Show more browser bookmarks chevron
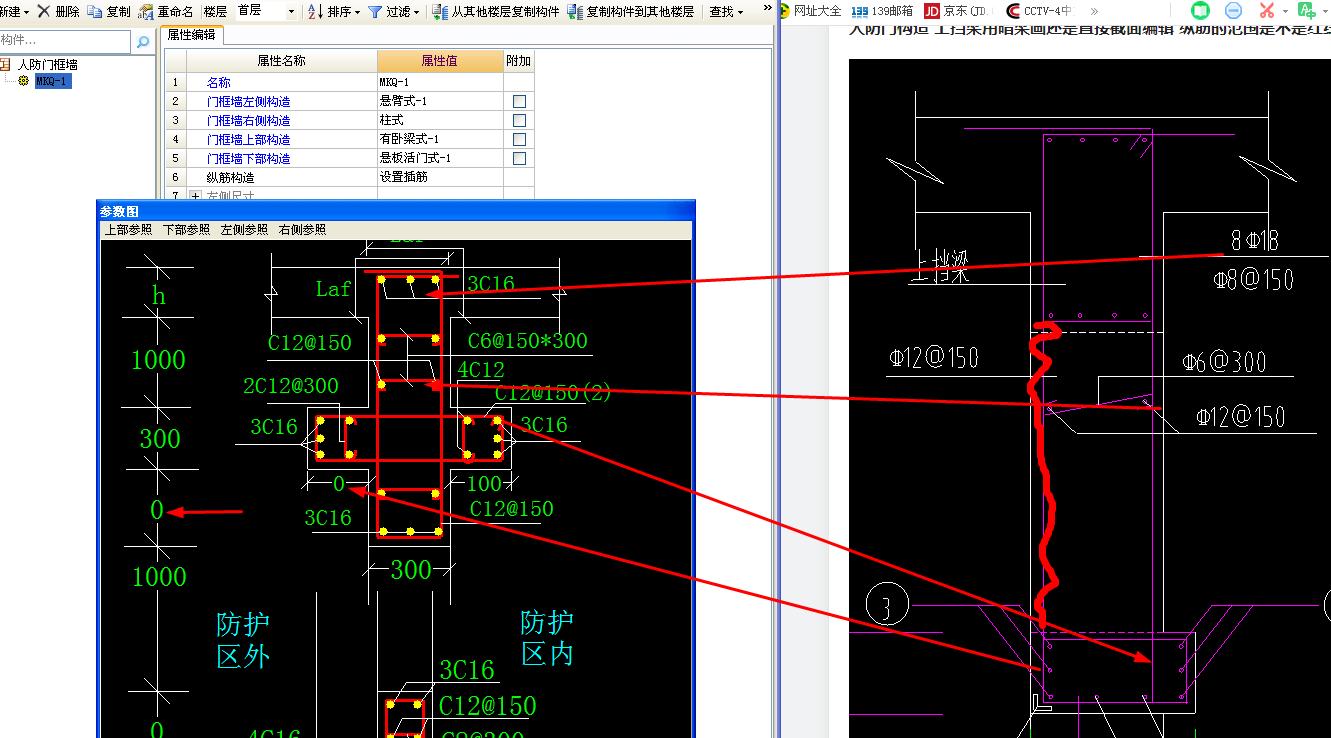The image size is (1331, 738). click(x=1093, y=11)
